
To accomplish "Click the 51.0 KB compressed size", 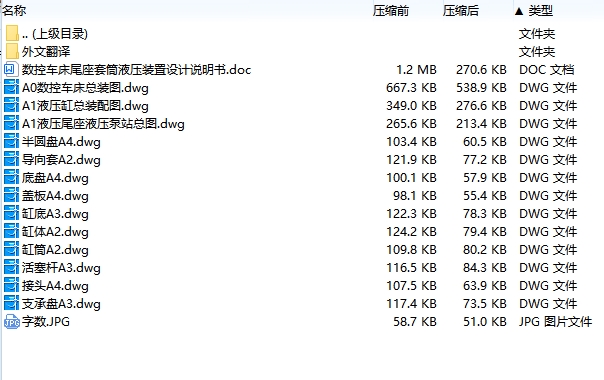I will [485, 321].
